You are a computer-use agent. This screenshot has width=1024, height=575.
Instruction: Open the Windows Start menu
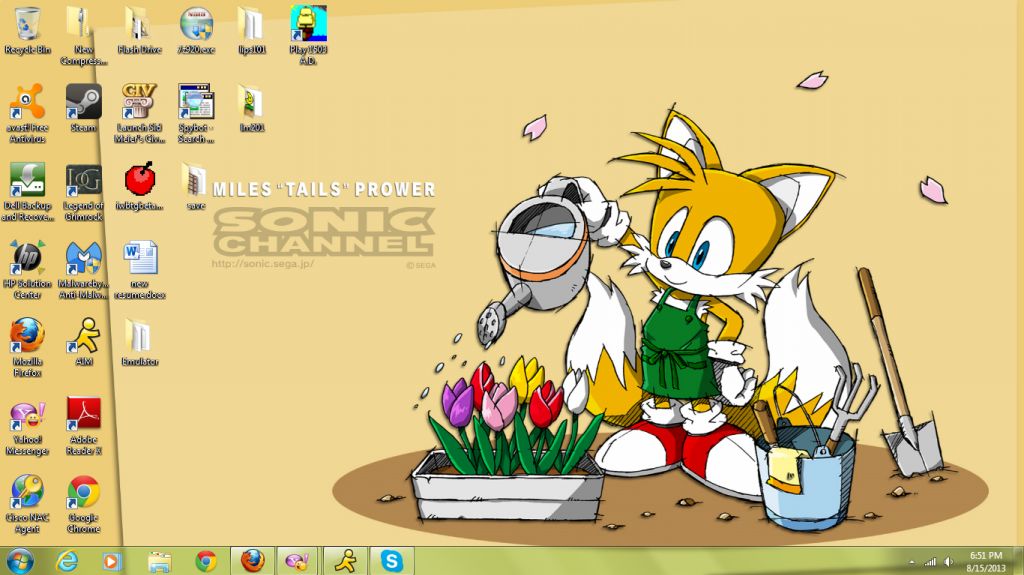tap(20, 561)
